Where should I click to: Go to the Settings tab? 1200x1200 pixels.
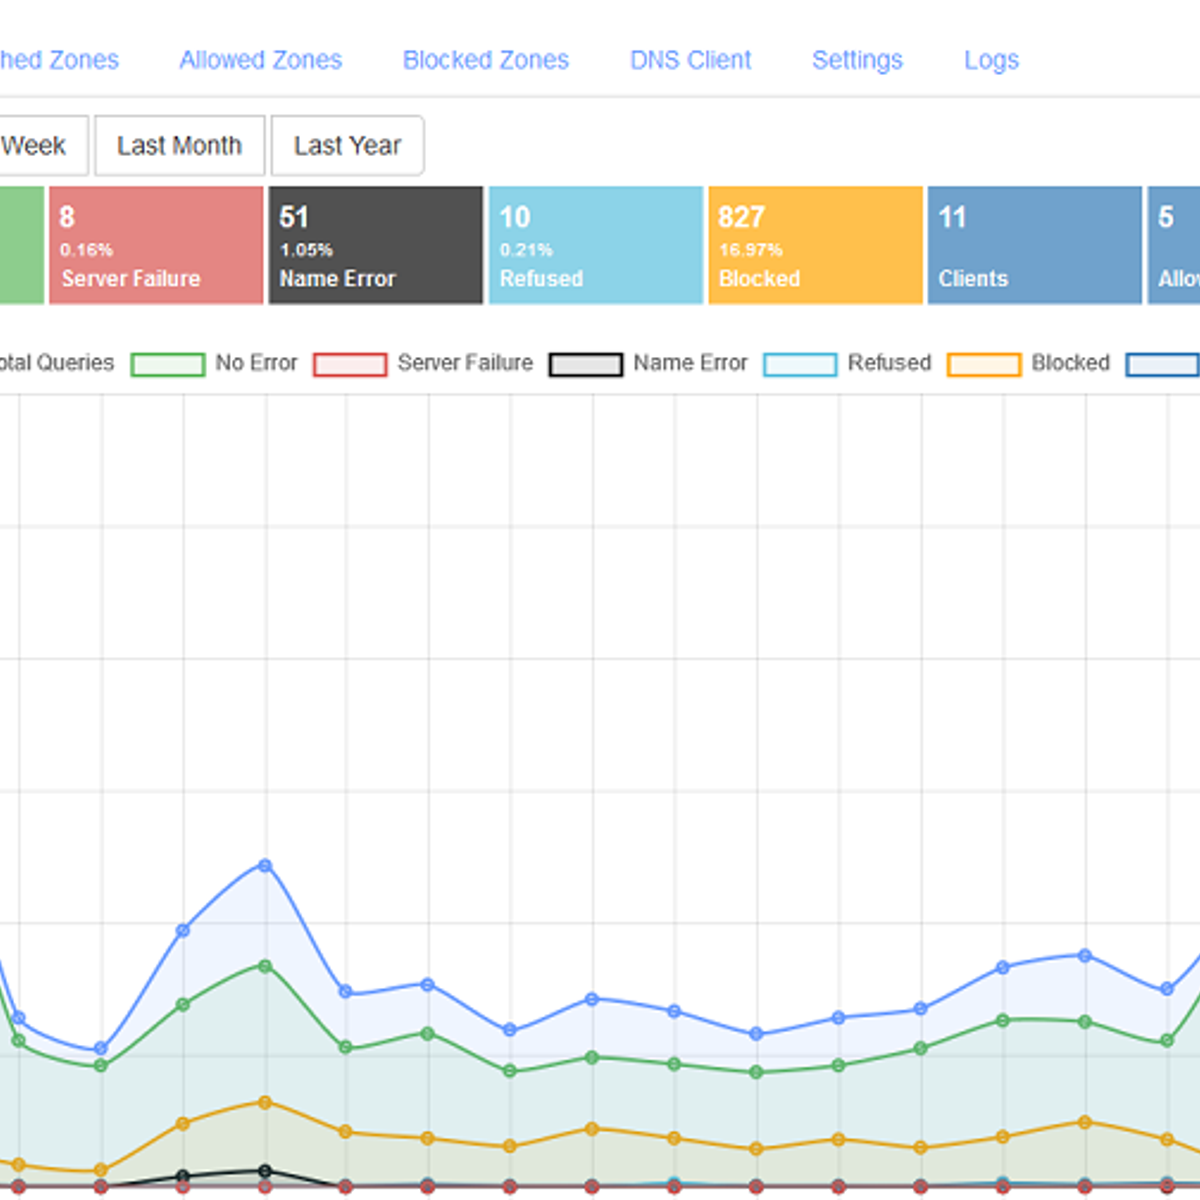pyautogui.click(x=857, y=60)
